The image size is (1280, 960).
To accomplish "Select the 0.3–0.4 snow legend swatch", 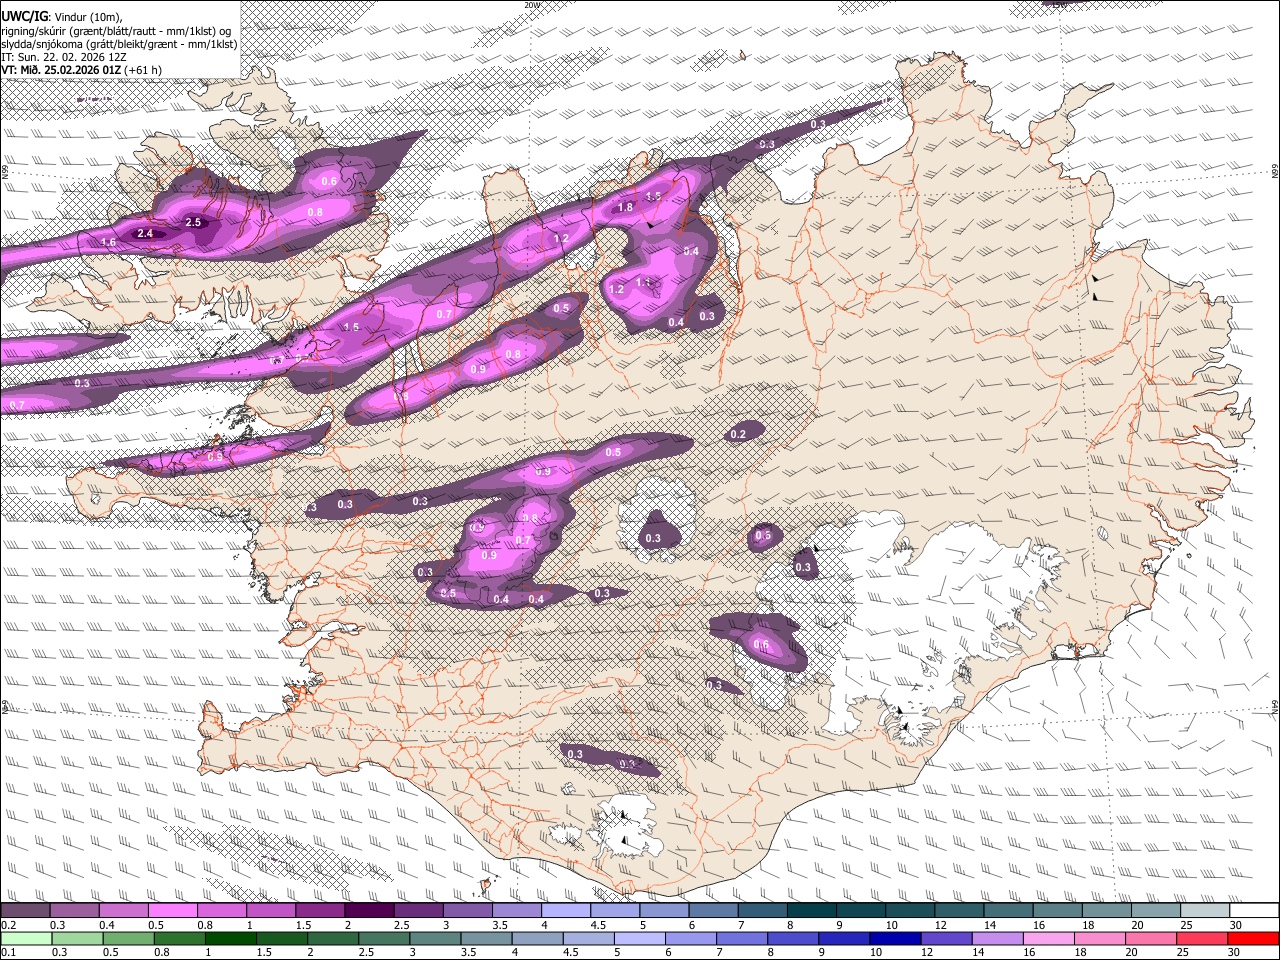I will [74, 911].
